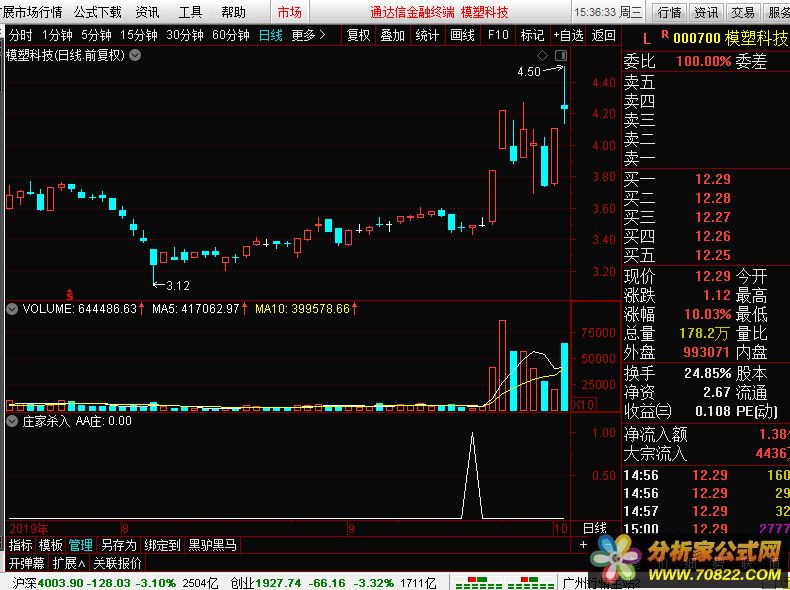
Task: Select the 模板 bottom tab
Action: point(50,545)
